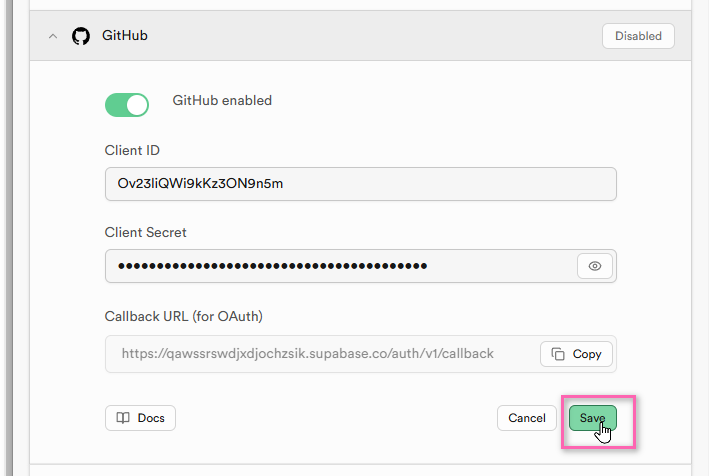The width and height of the screenshot is (709, 476).
Task: Click the GitHub logo icon
Action: click(81, 36)
